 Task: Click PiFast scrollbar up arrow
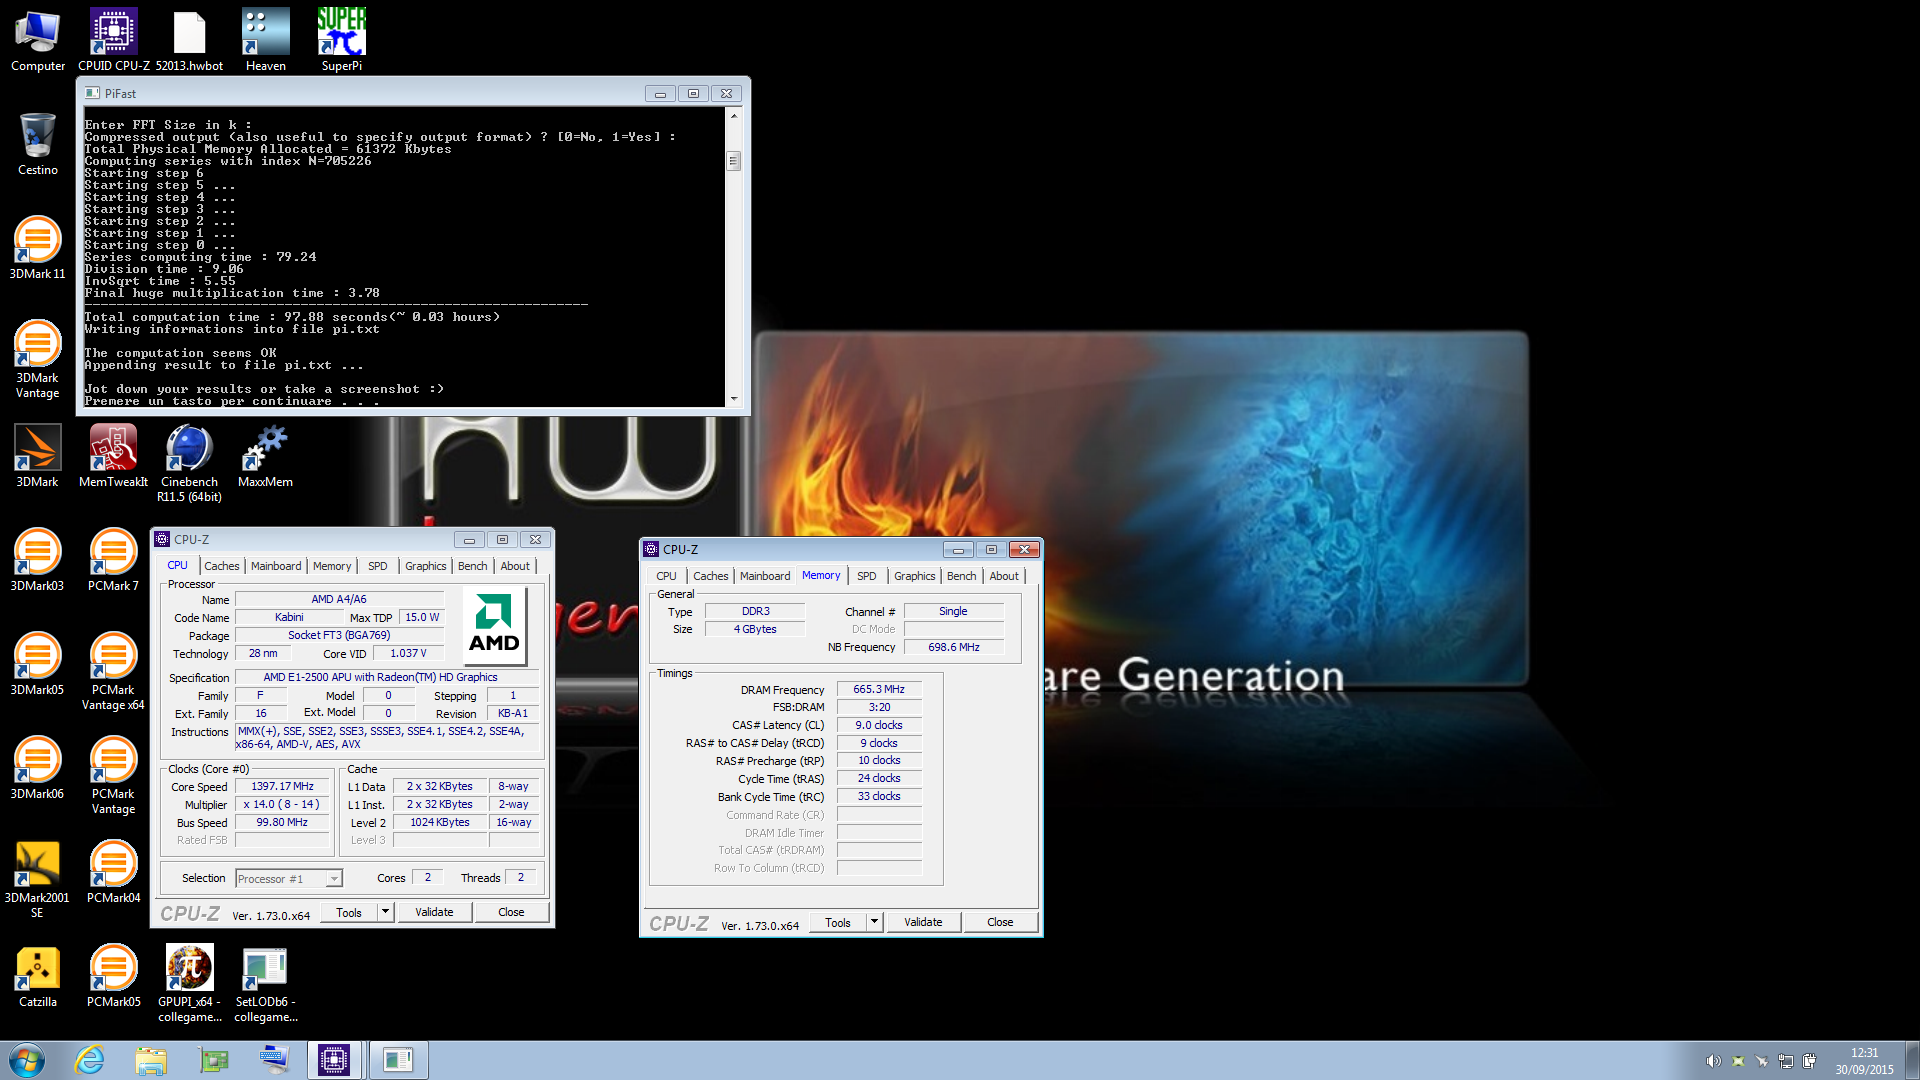[x=733, y=116]
